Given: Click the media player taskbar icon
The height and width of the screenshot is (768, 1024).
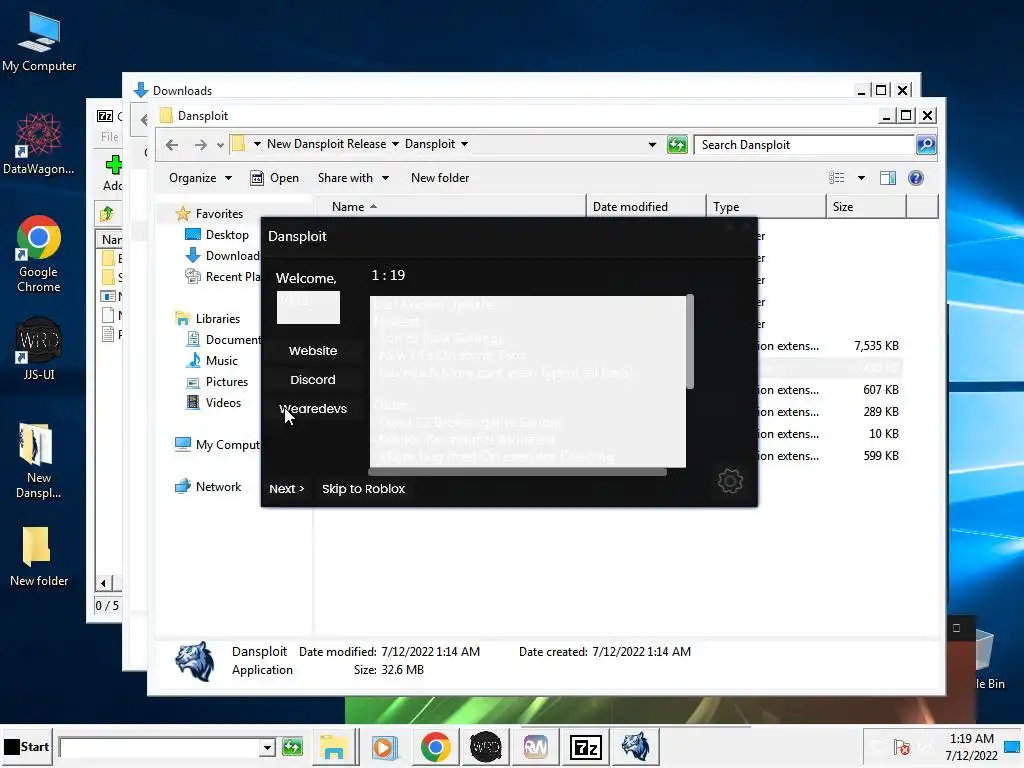Looking at the screenshot, I should tap(385, 746).
